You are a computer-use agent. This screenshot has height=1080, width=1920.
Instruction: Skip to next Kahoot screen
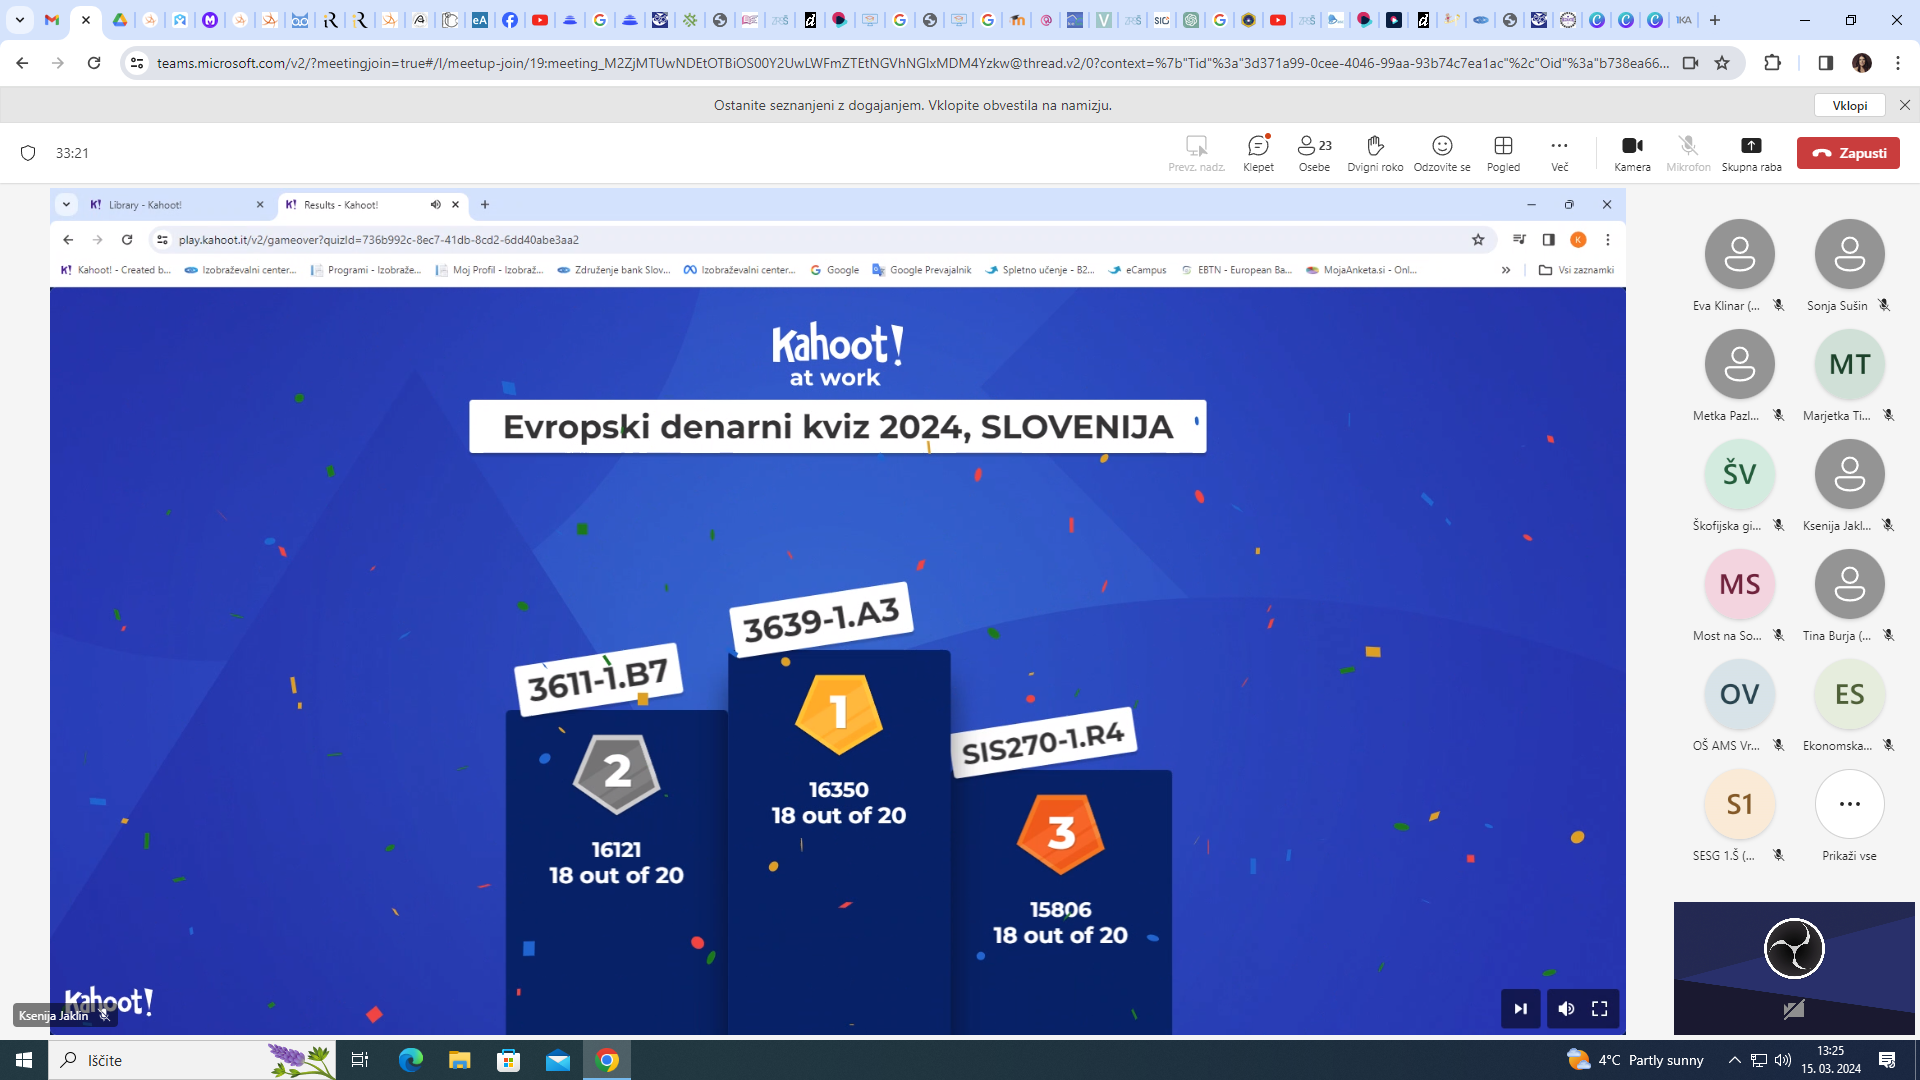point(1520,1008)
